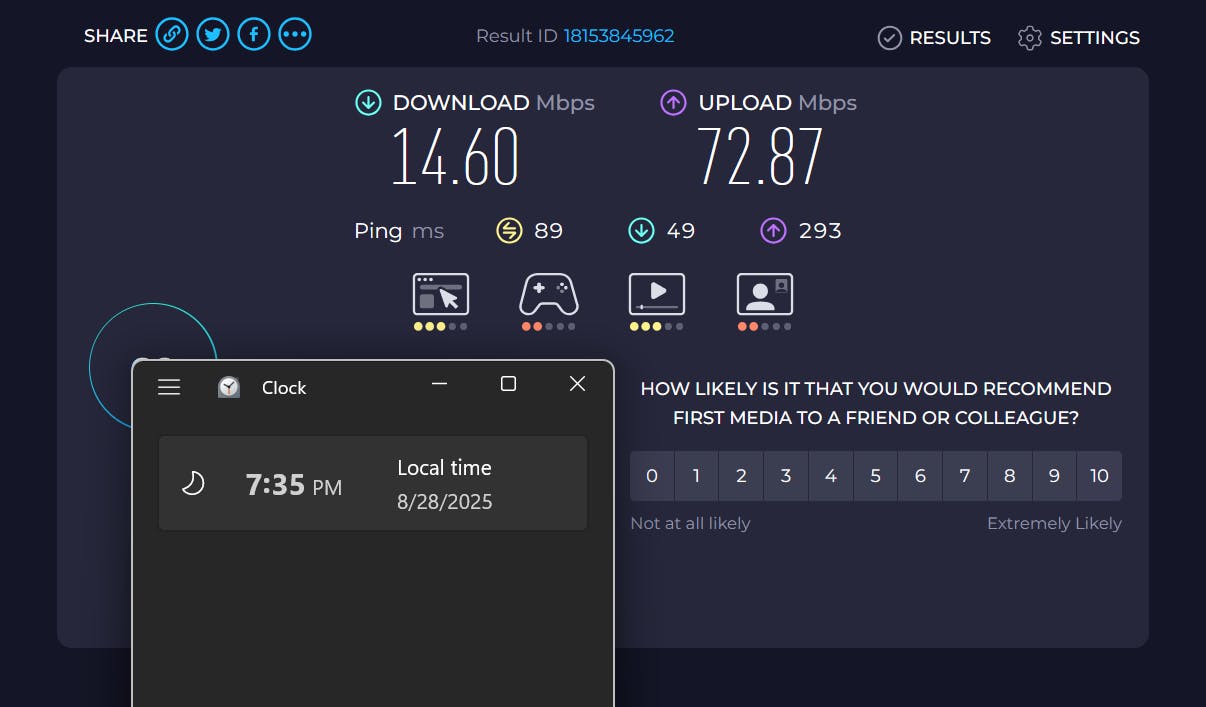Image resolution: width=1206 pixels, height=707 pixels.
Task: Select the Local time 7:35 PM card
Action: point(372,483)
